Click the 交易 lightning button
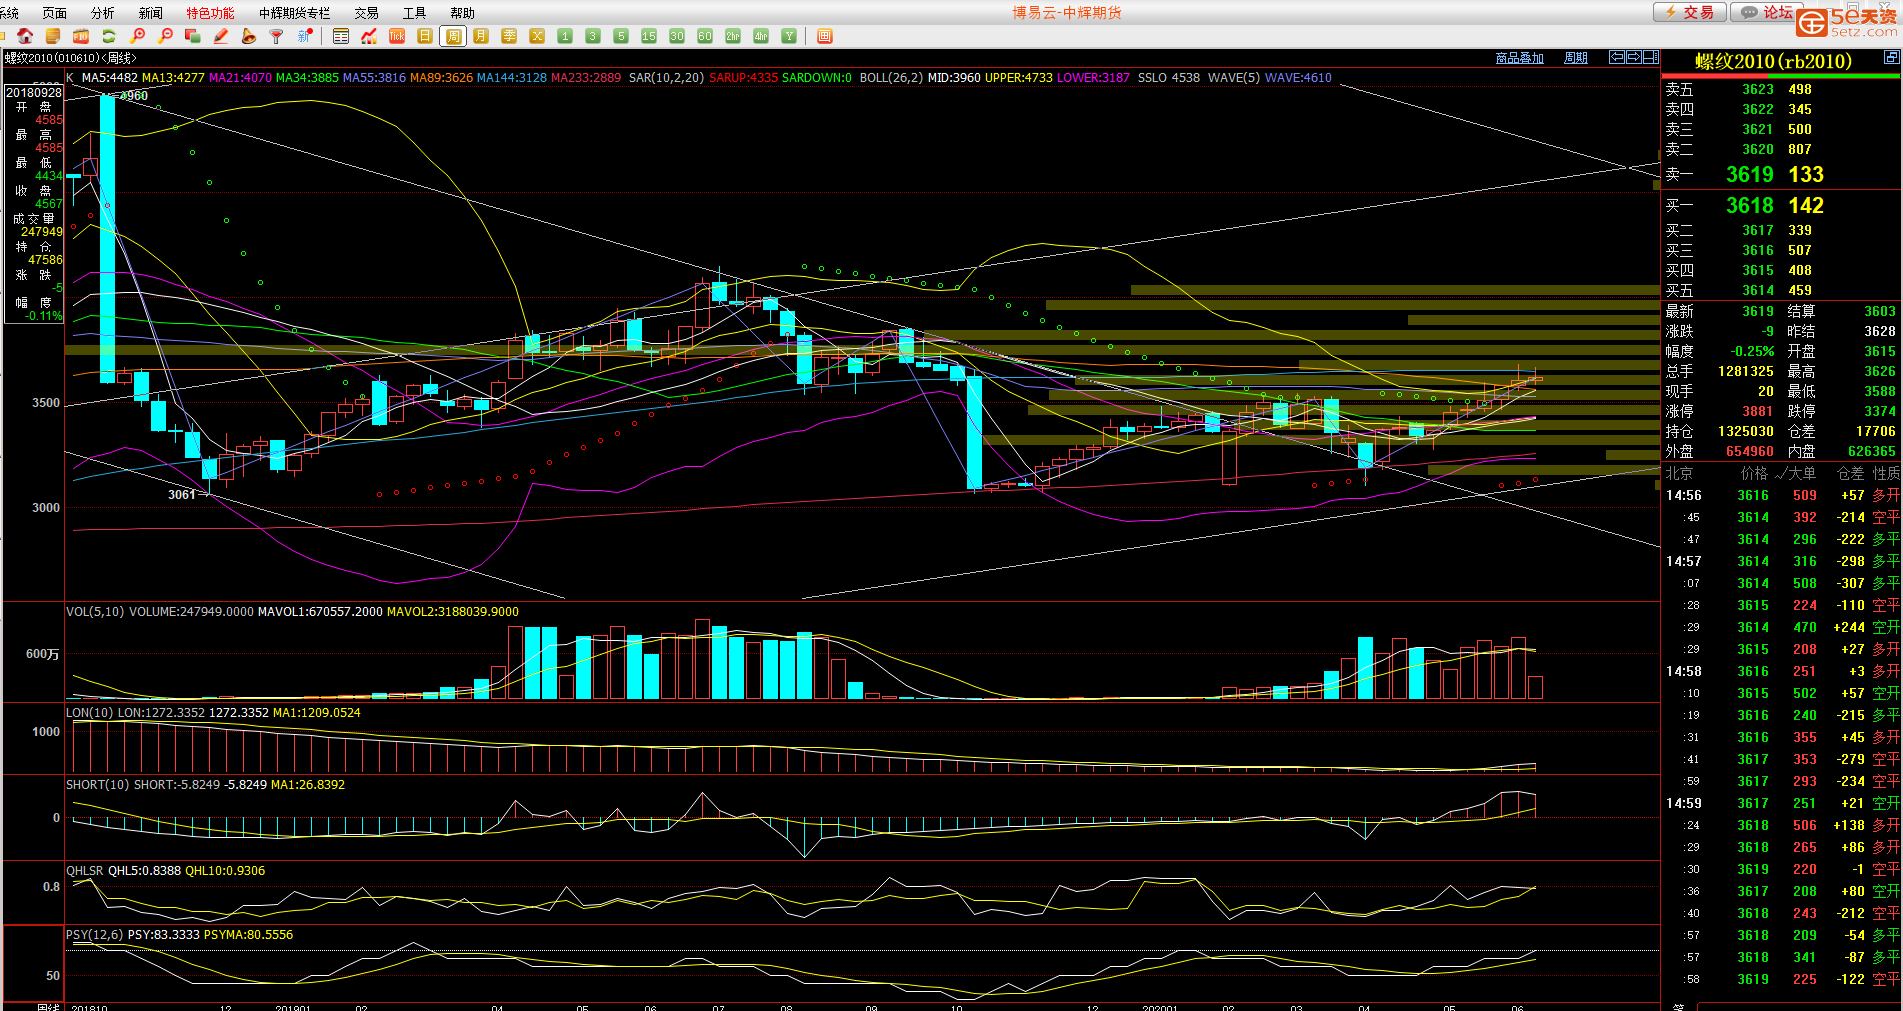 click(1689, 12)
